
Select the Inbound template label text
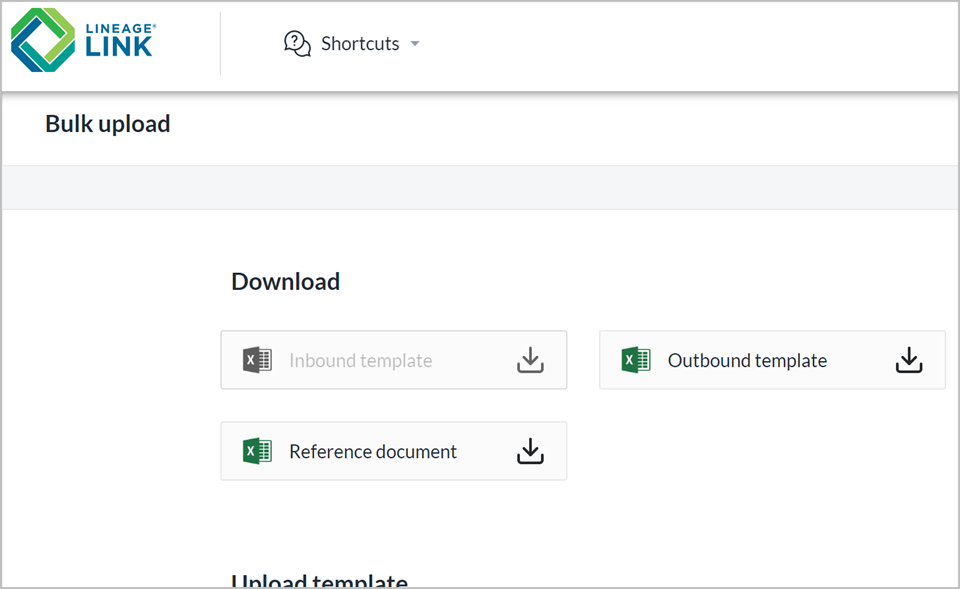pos(361,361)
